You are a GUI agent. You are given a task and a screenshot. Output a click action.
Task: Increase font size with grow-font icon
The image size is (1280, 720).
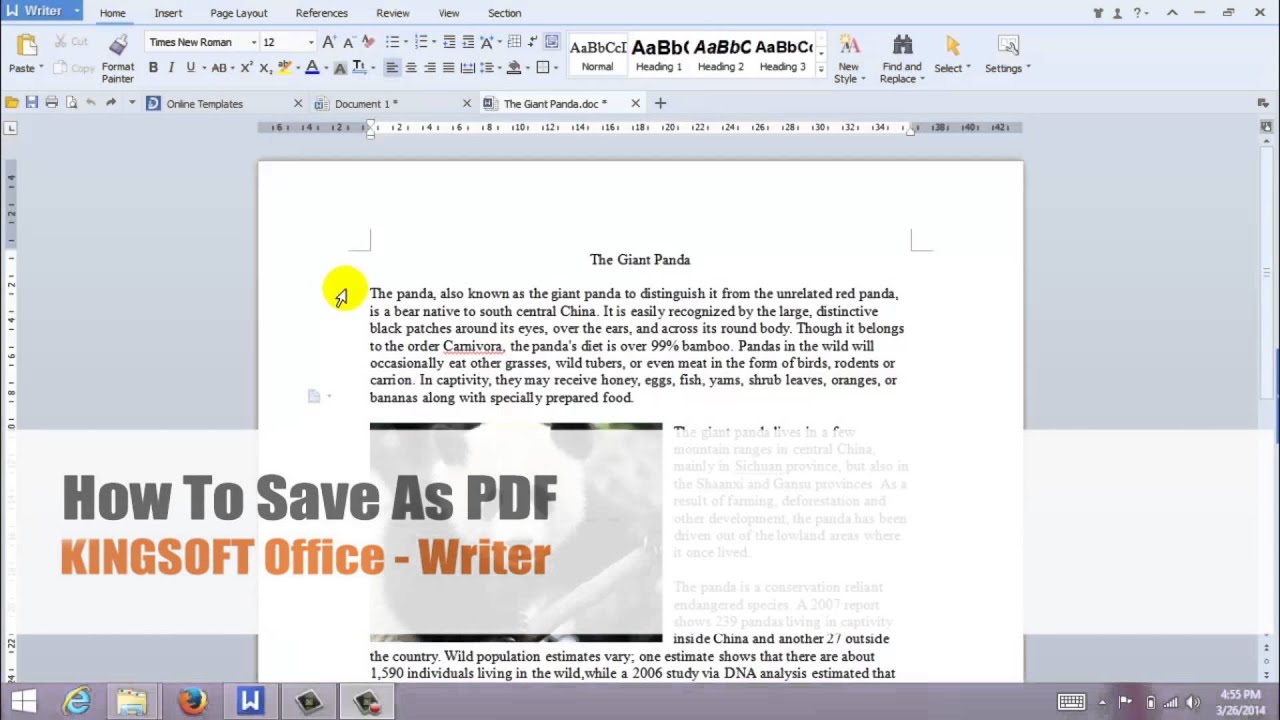click(x=328, y=42)
